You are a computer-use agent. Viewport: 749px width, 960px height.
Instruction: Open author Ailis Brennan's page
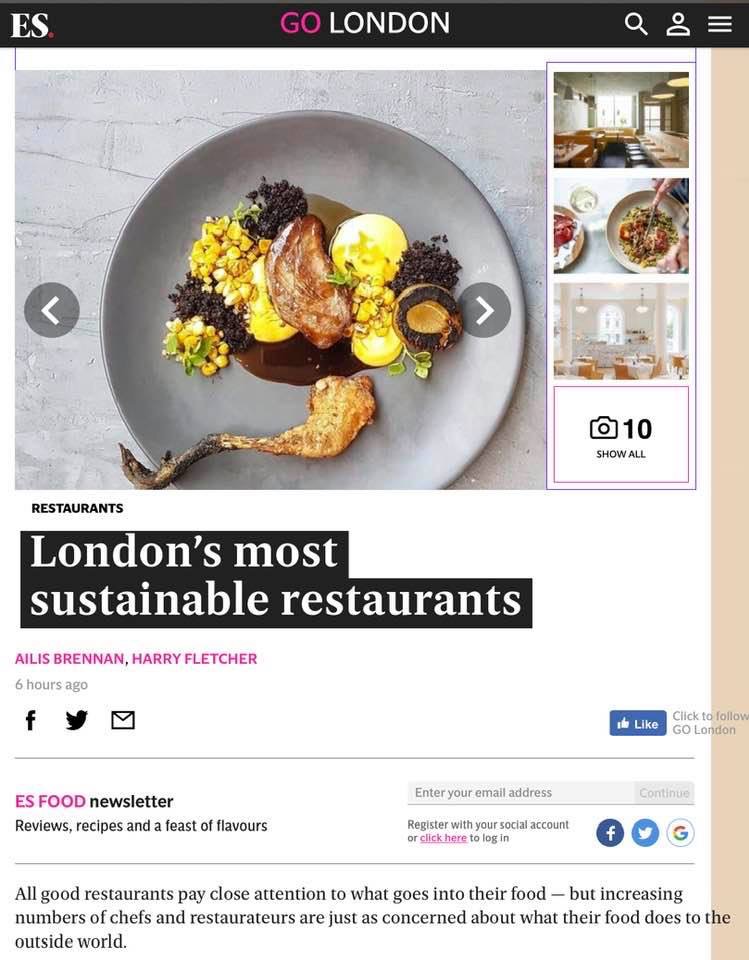pos(69,659)
